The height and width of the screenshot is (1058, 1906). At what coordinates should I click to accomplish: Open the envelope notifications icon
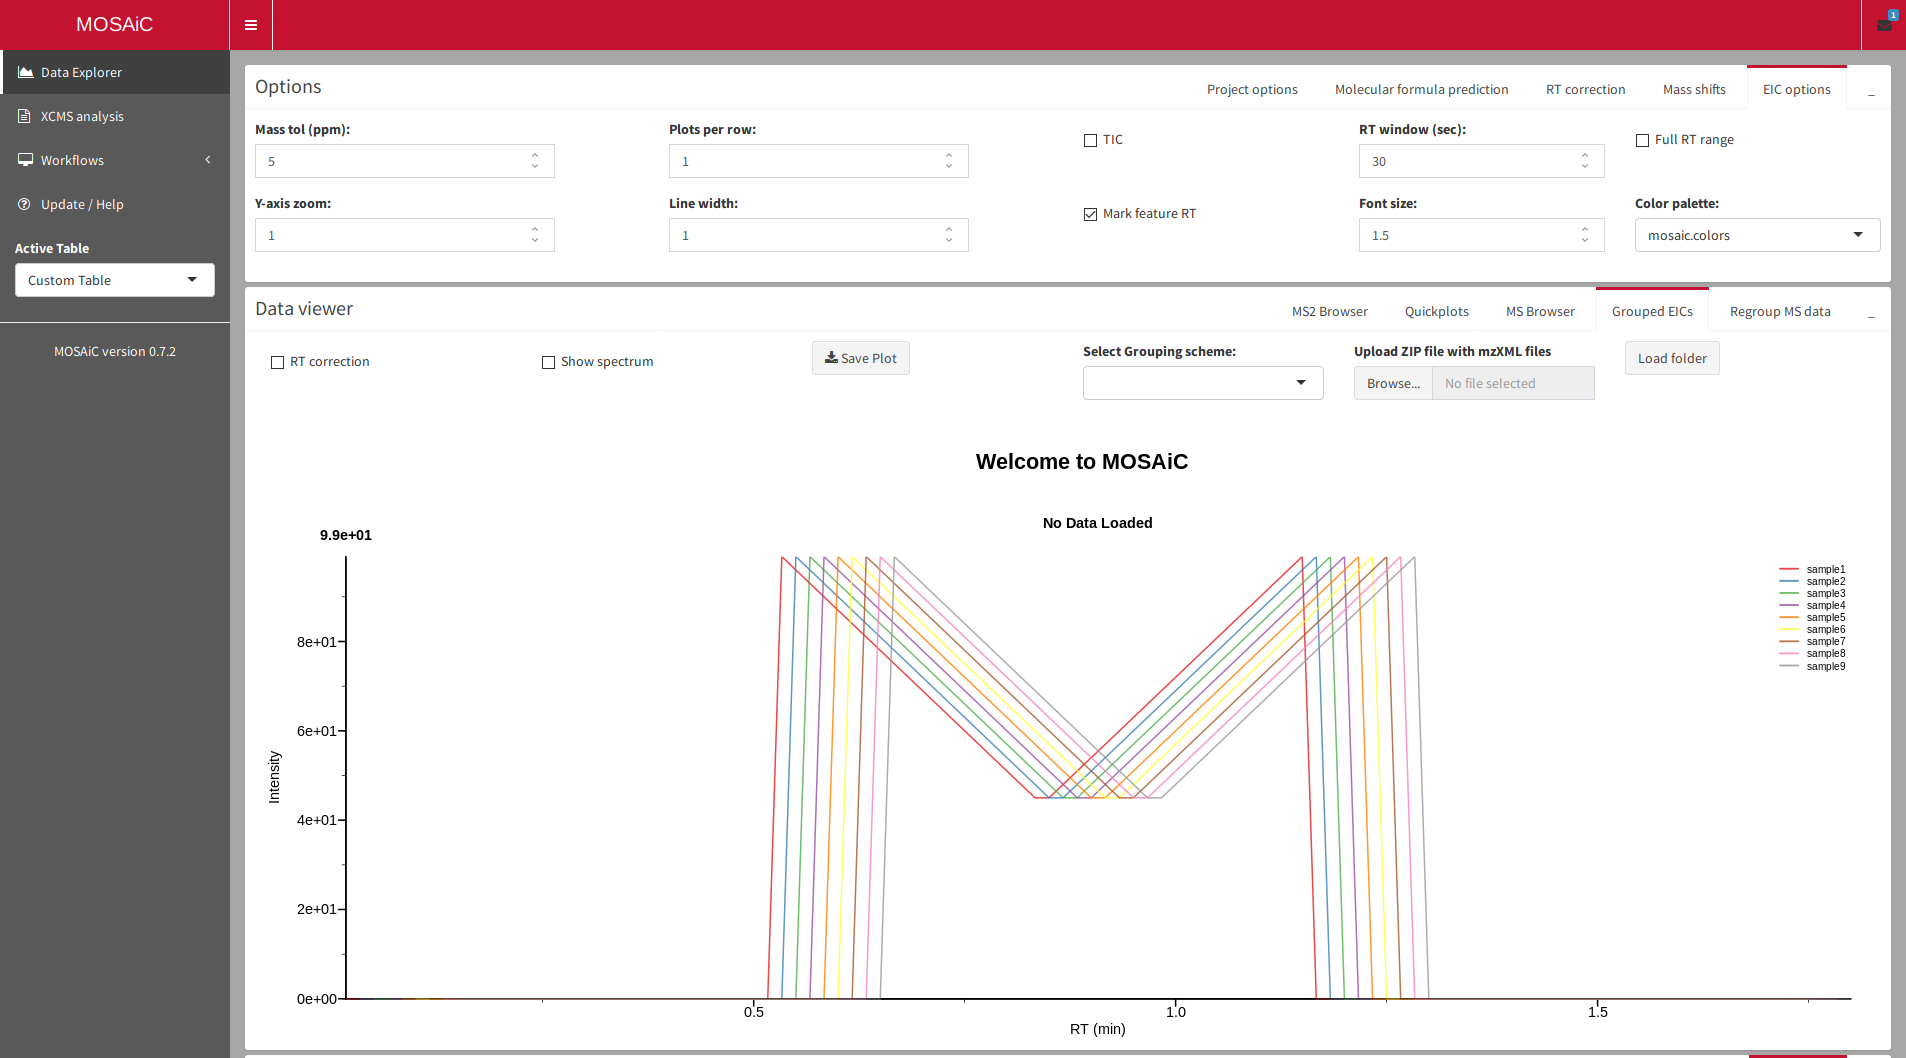pyautogui.click(x=1884, y=25)
